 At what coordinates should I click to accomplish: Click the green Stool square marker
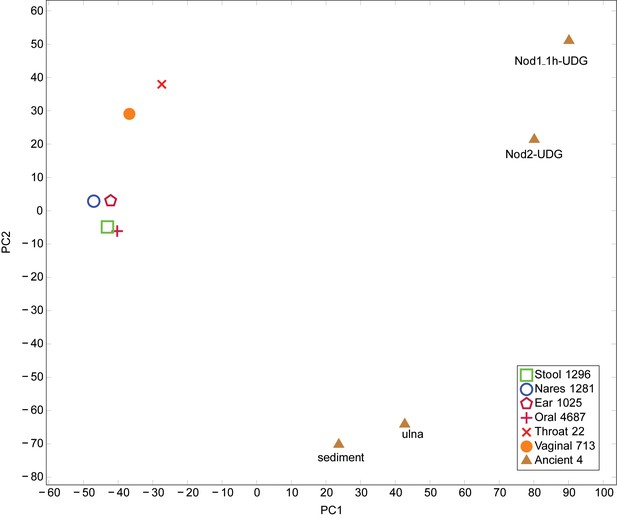[107, 227]
